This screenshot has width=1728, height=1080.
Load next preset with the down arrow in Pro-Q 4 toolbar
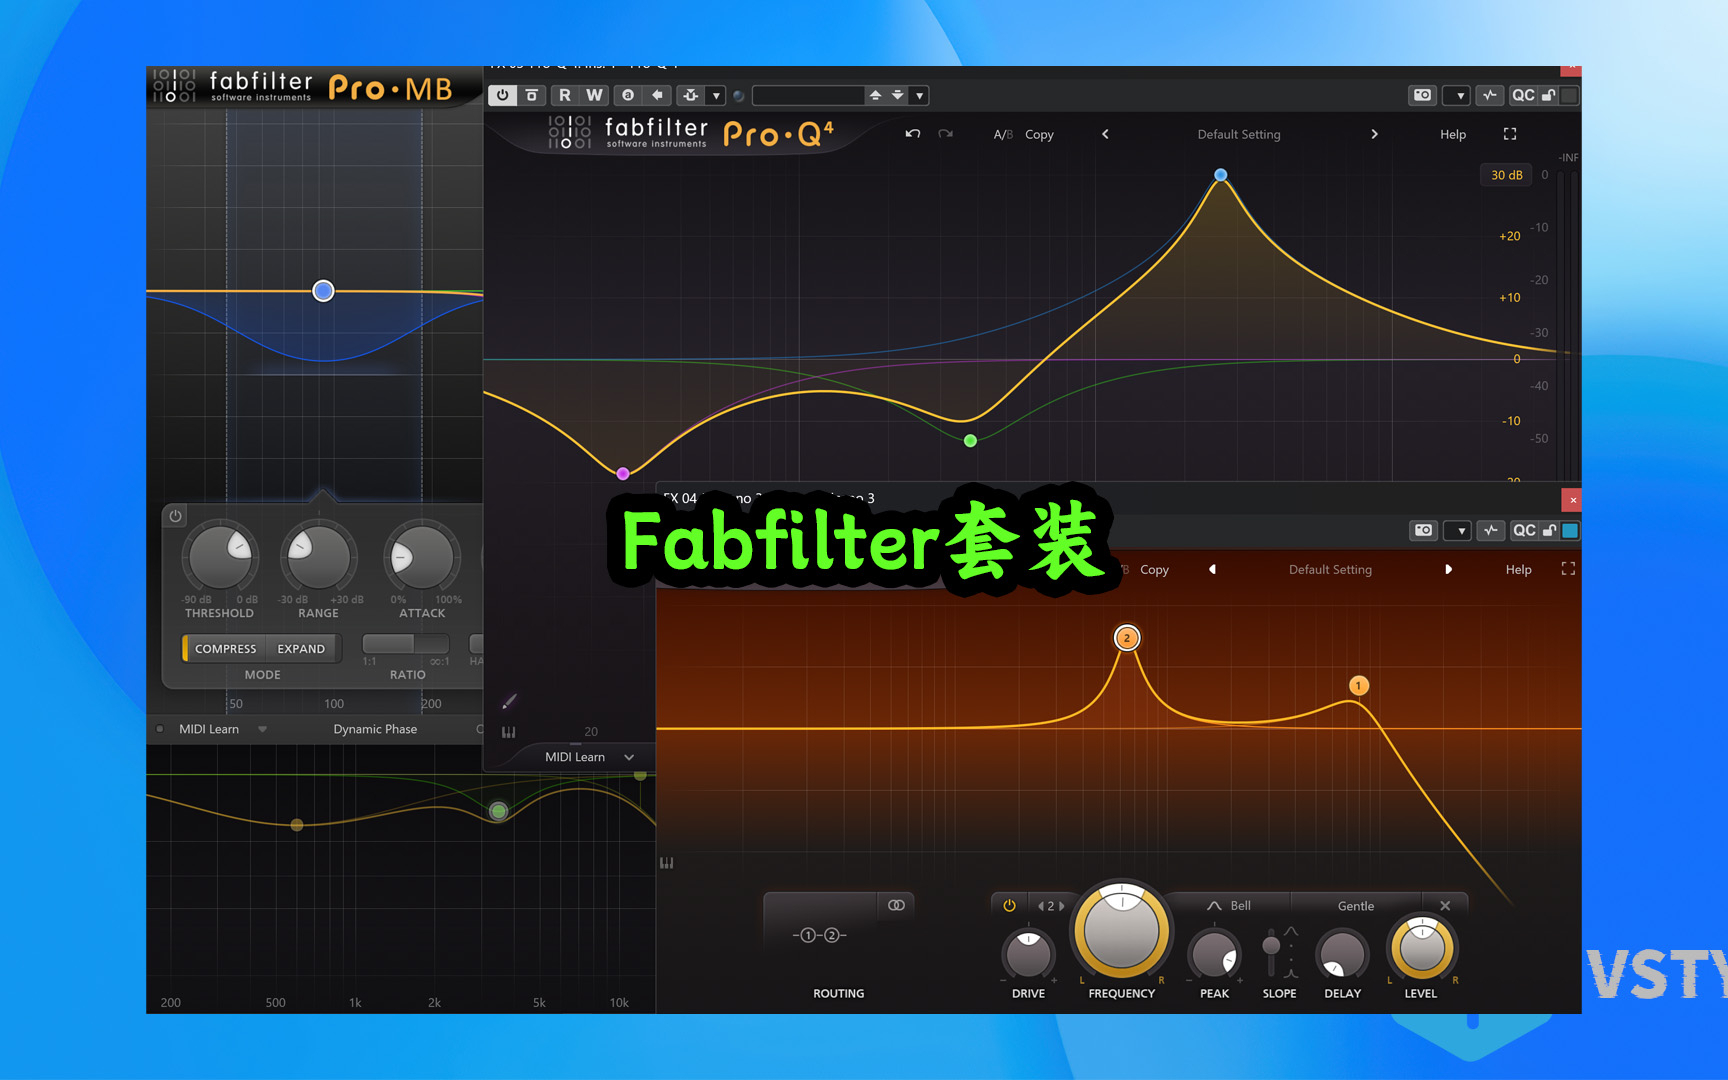pos(898,95)
